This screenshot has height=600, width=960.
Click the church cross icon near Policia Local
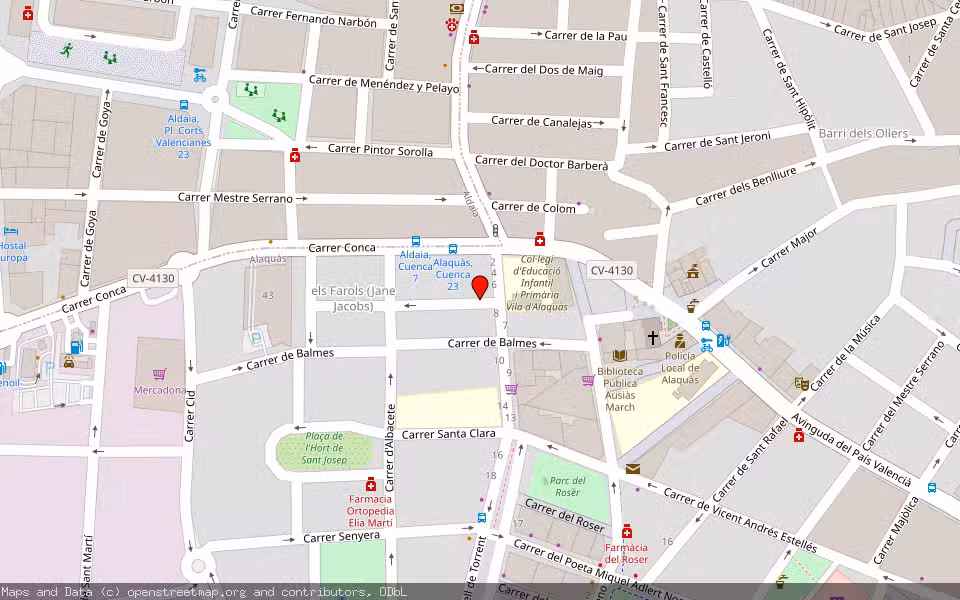[x=652, y=337]
